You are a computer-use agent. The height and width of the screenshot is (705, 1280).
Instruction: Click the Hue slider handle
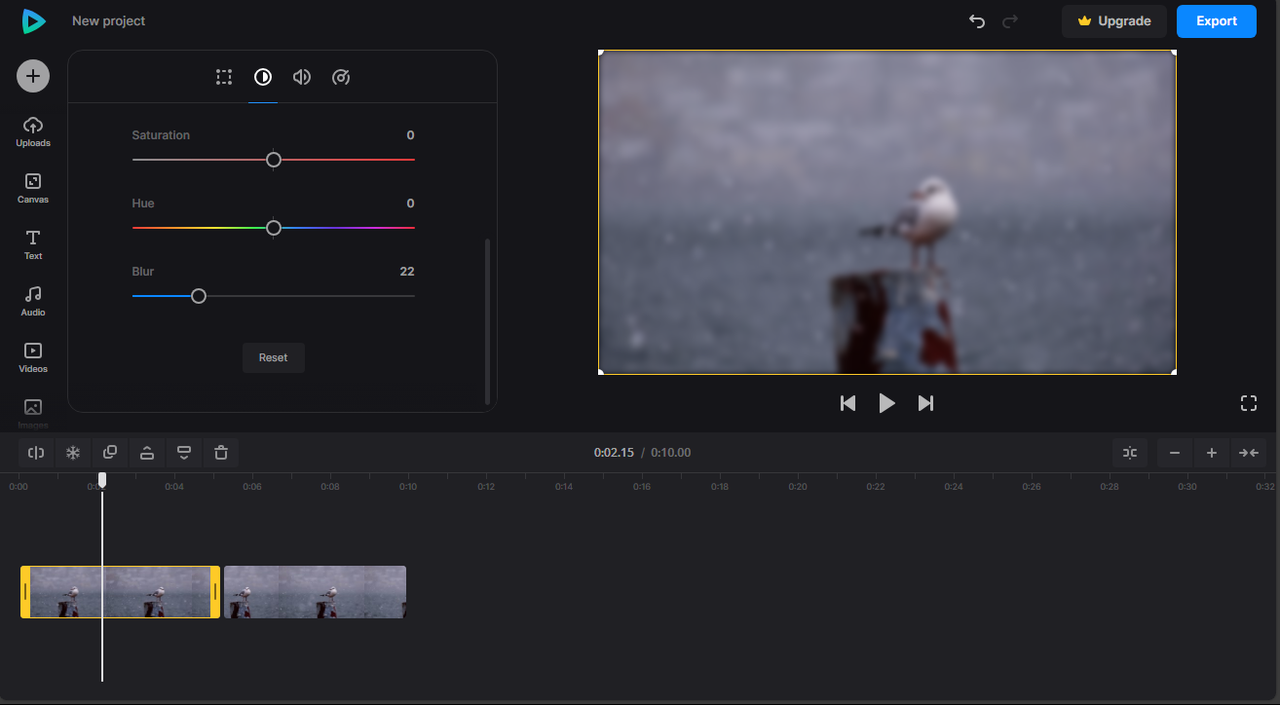coord(273,228)
